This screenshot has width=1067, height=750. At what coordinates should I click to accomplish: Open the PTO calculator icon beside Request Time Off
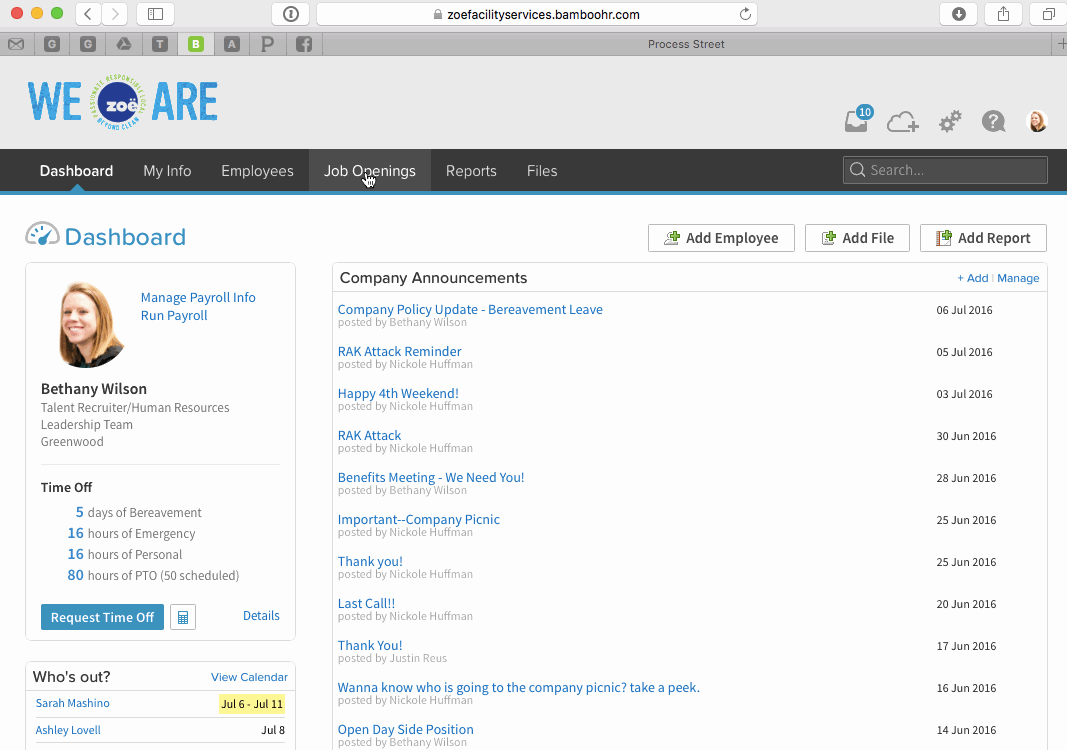(182, 617)
